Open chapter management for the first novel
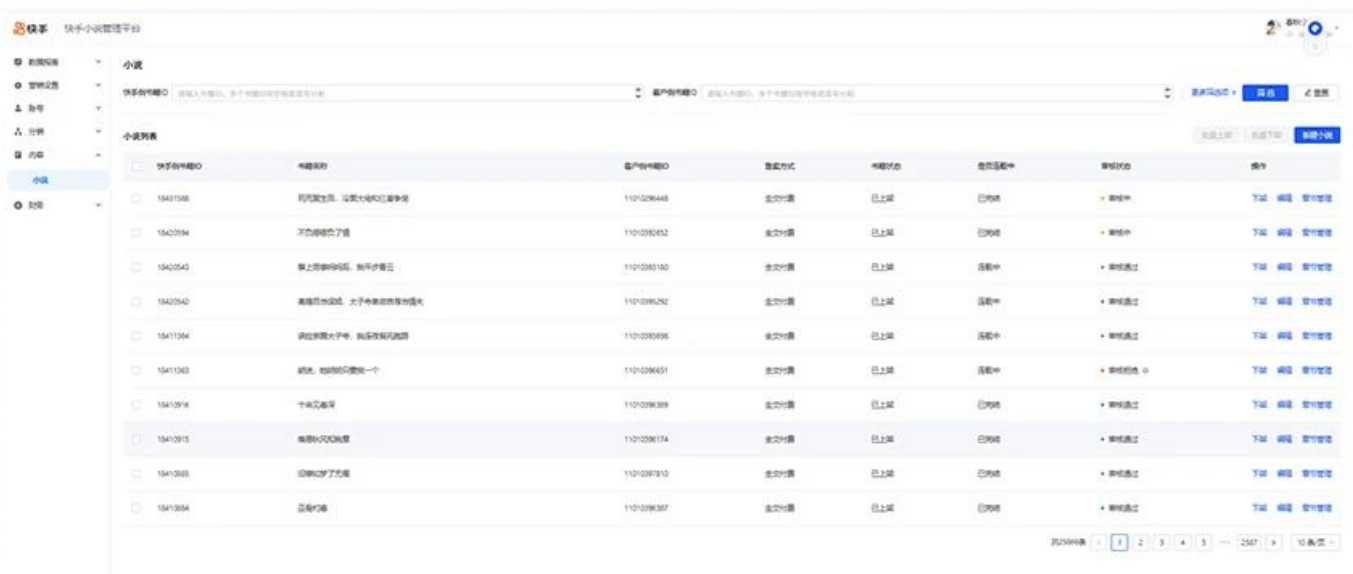 [x=1317, y=198]
